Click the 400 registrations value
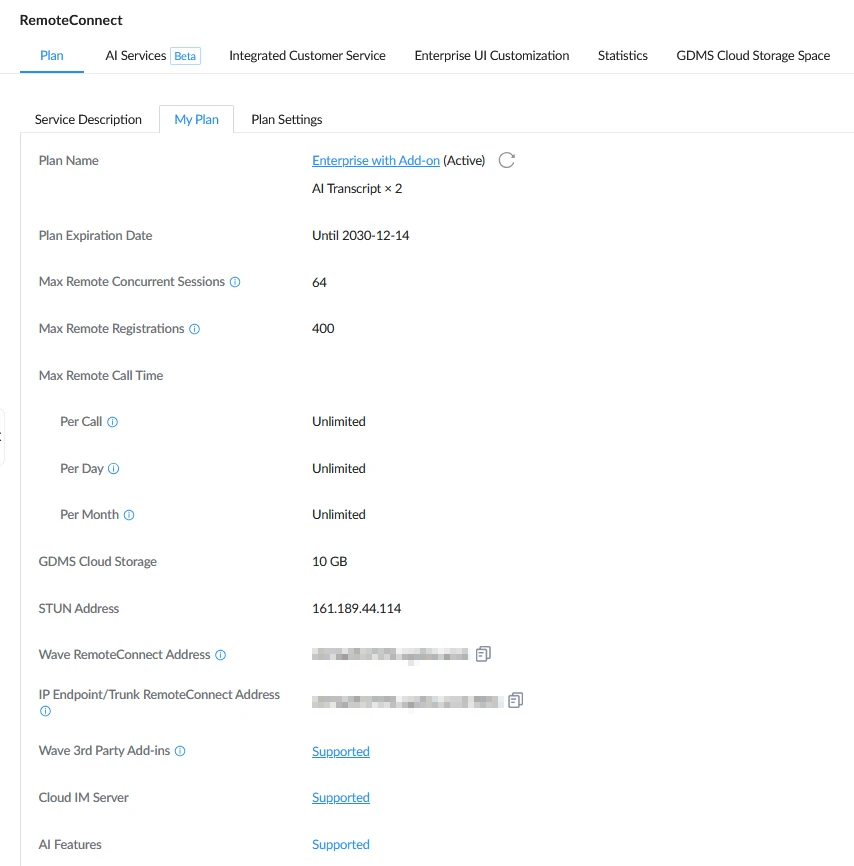This screenshot has height=866, width=854. pos(323,329)
